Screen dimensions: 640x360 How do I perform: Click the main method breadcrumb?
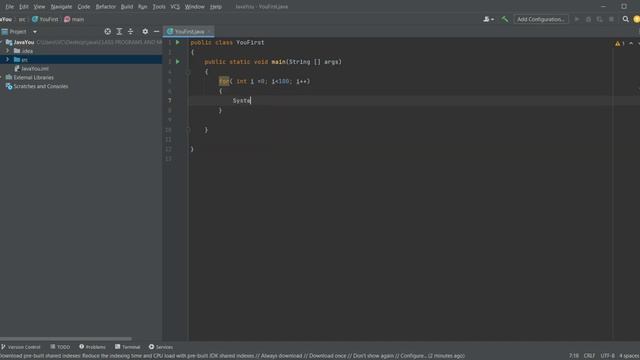tap(74, 19)
